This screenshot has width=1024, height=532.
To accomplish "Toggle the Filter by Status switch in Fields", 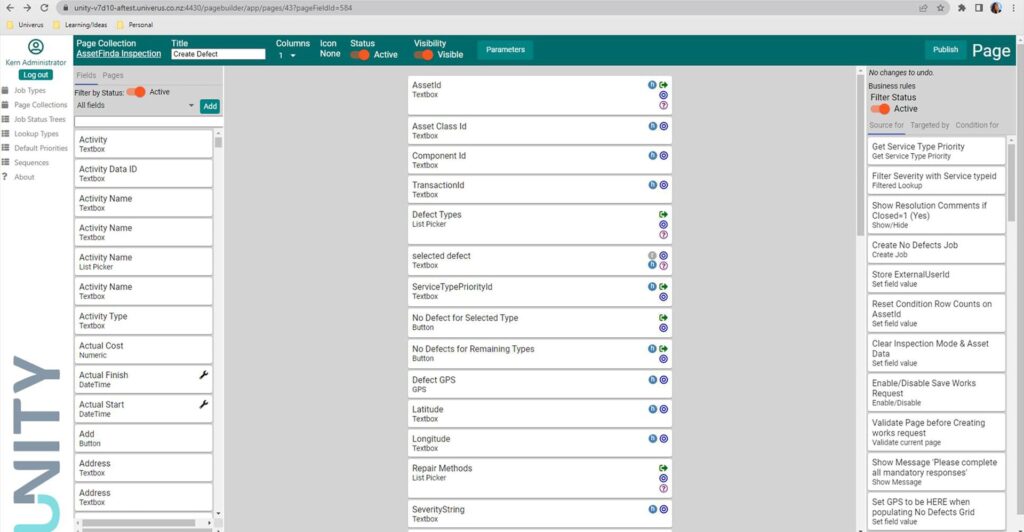I will [x=135, y=92].
